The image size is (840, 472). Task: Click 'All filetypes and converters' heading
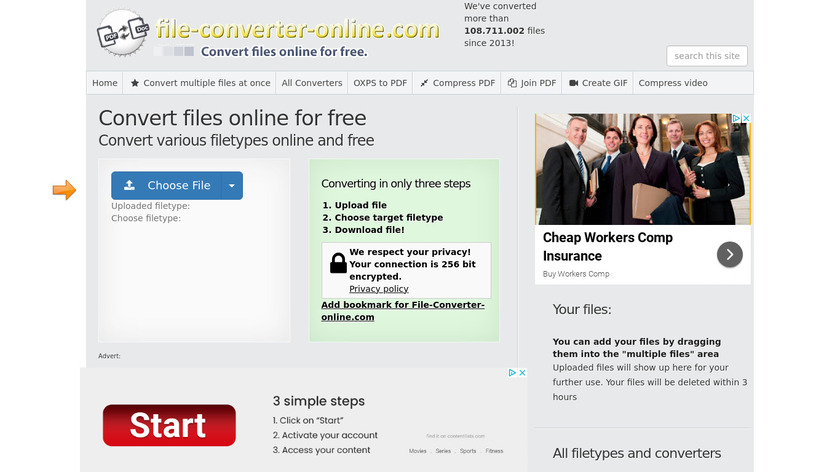(x=636, y=453)
